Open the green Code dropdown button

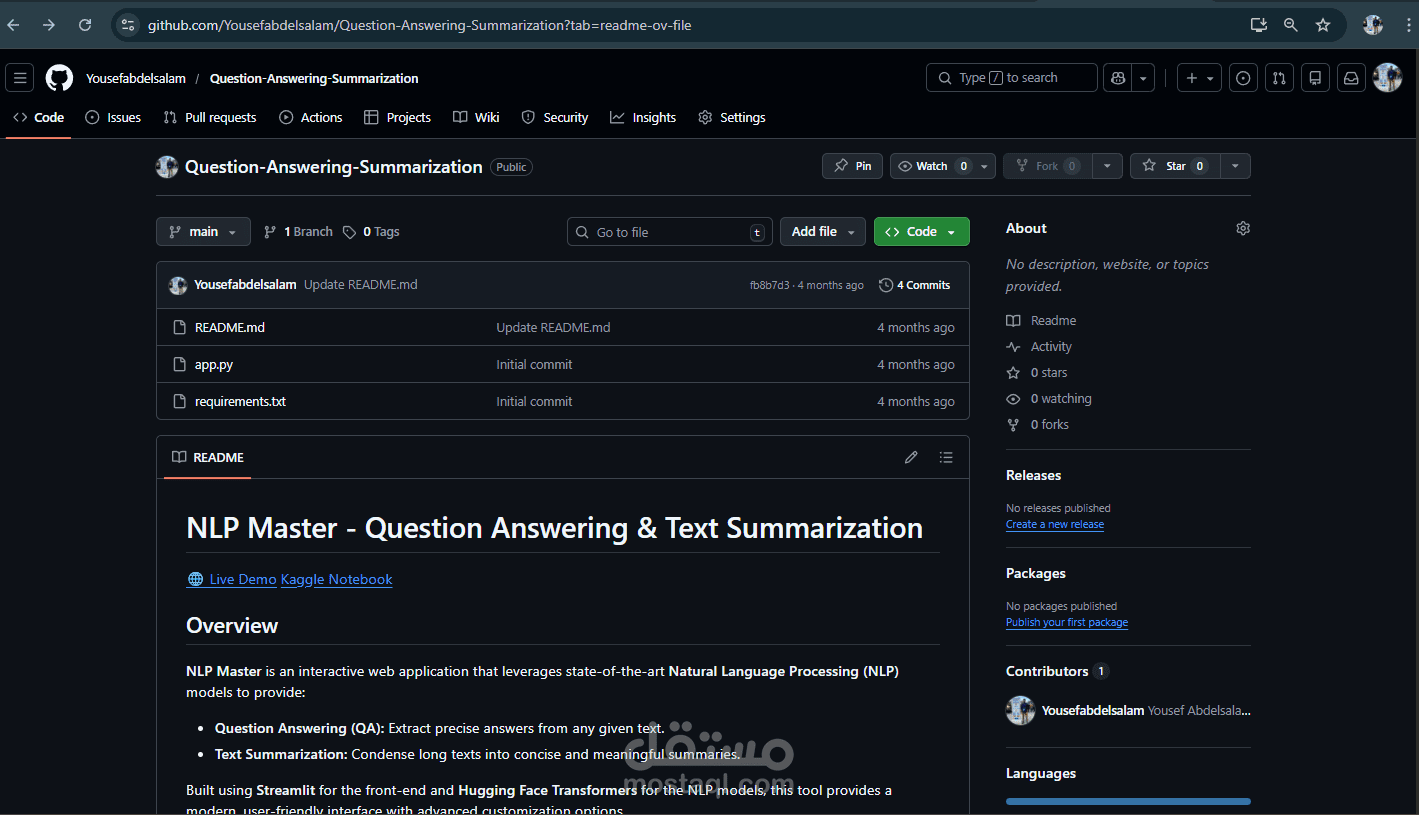pyautogui.click(x=922, y=231)
